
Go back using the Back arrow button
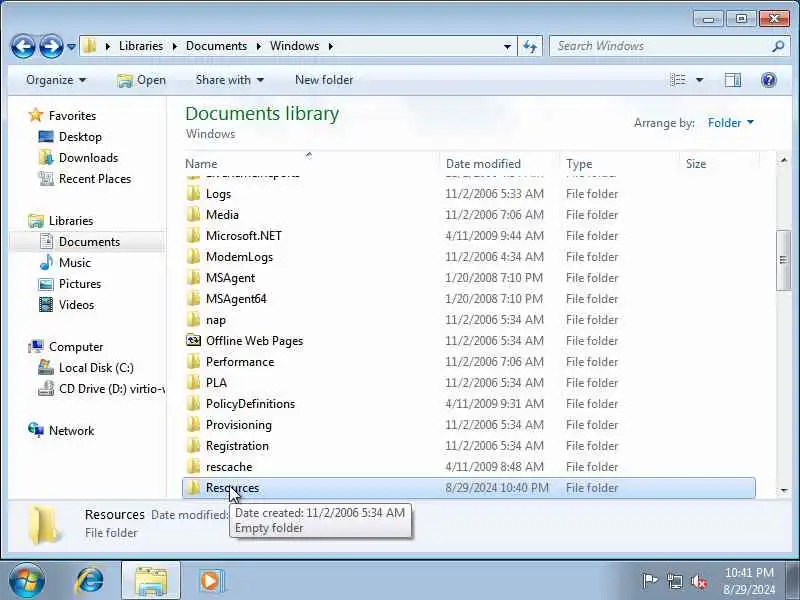[x=23, y=46]
